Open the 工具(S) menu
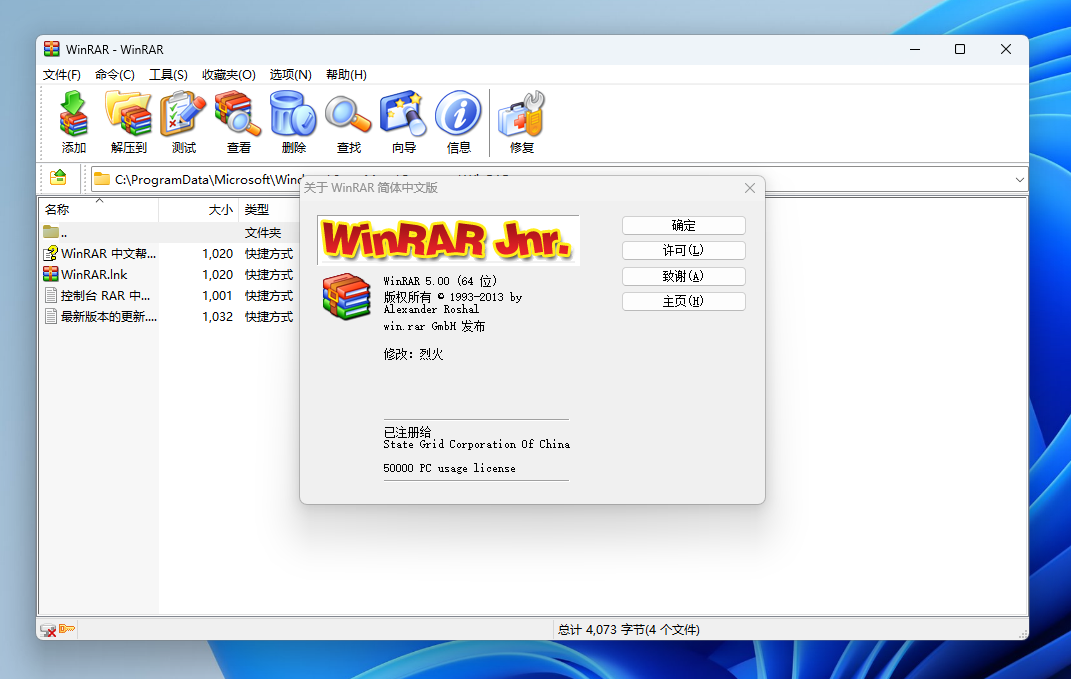The image size is (1071, 679). [168, 74]
